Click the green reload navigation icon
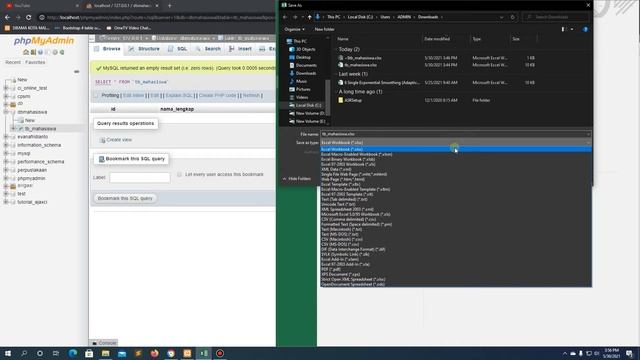640x360 pixels. (x=62, y=52)
